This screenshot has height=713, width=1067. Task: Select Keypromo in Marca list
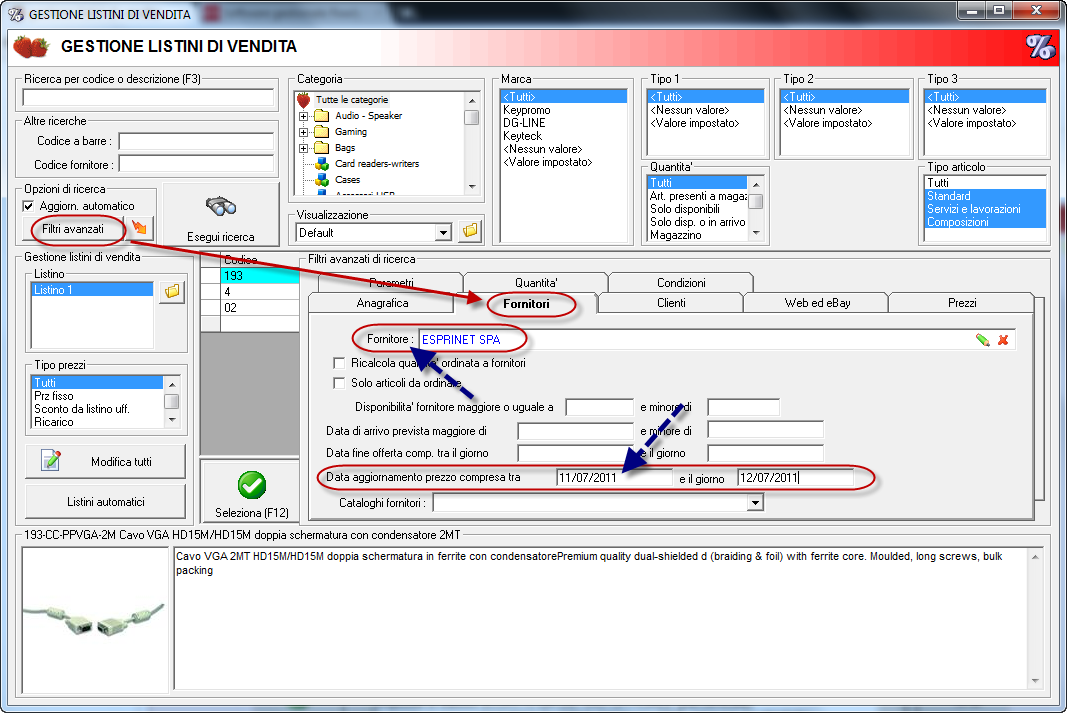[527, 110]
